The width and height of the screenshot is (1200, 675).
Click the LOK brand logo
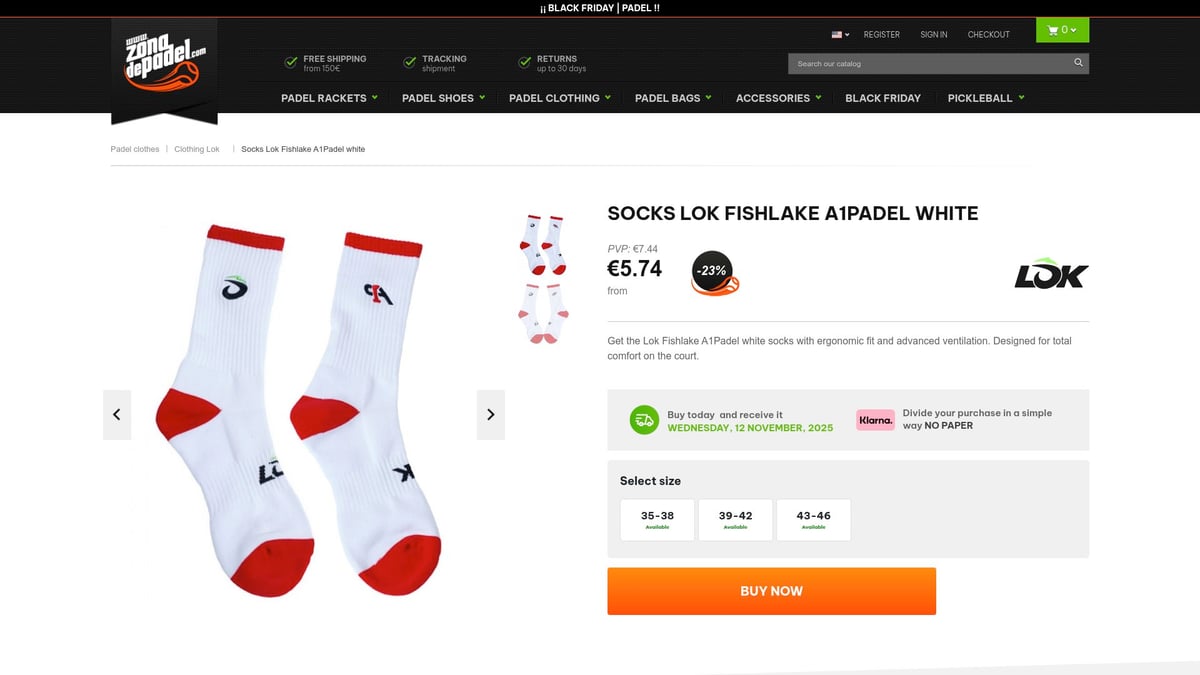click(1051, 273)
